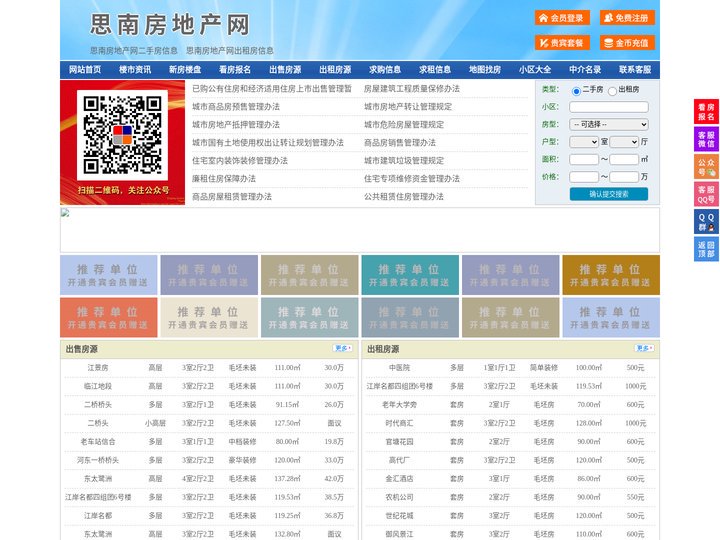Open 出售房源 navigation item

click(285, 70)
